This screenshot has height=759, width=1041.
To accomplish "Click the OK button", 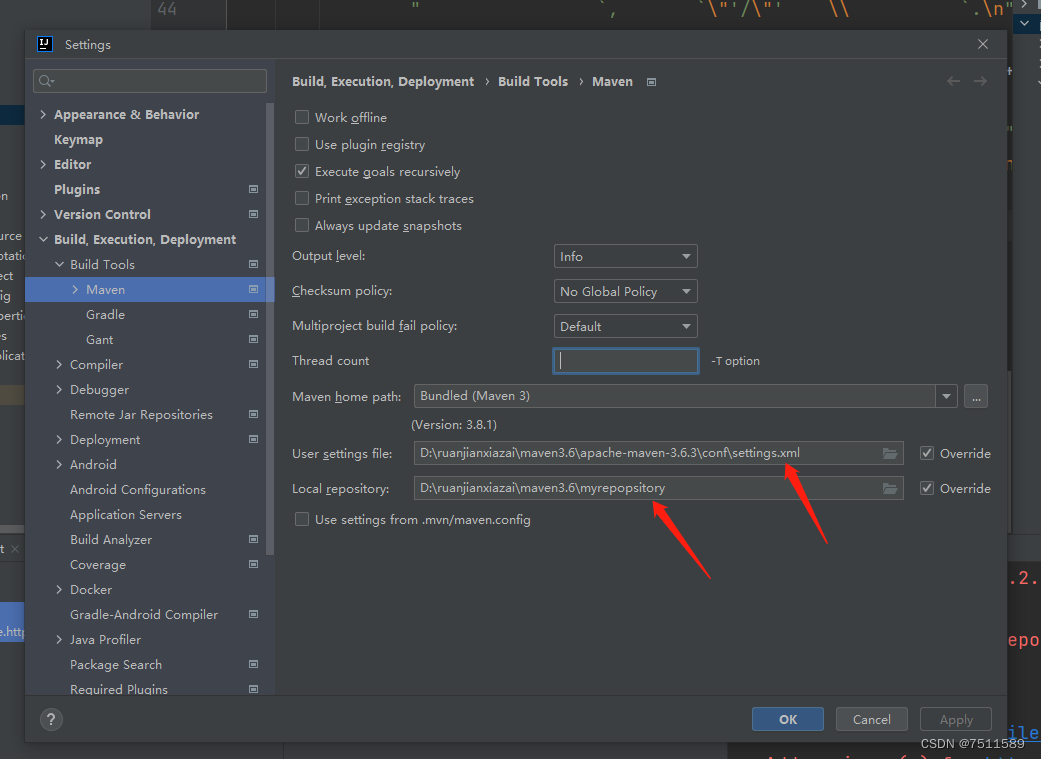I will click(787, 719).
